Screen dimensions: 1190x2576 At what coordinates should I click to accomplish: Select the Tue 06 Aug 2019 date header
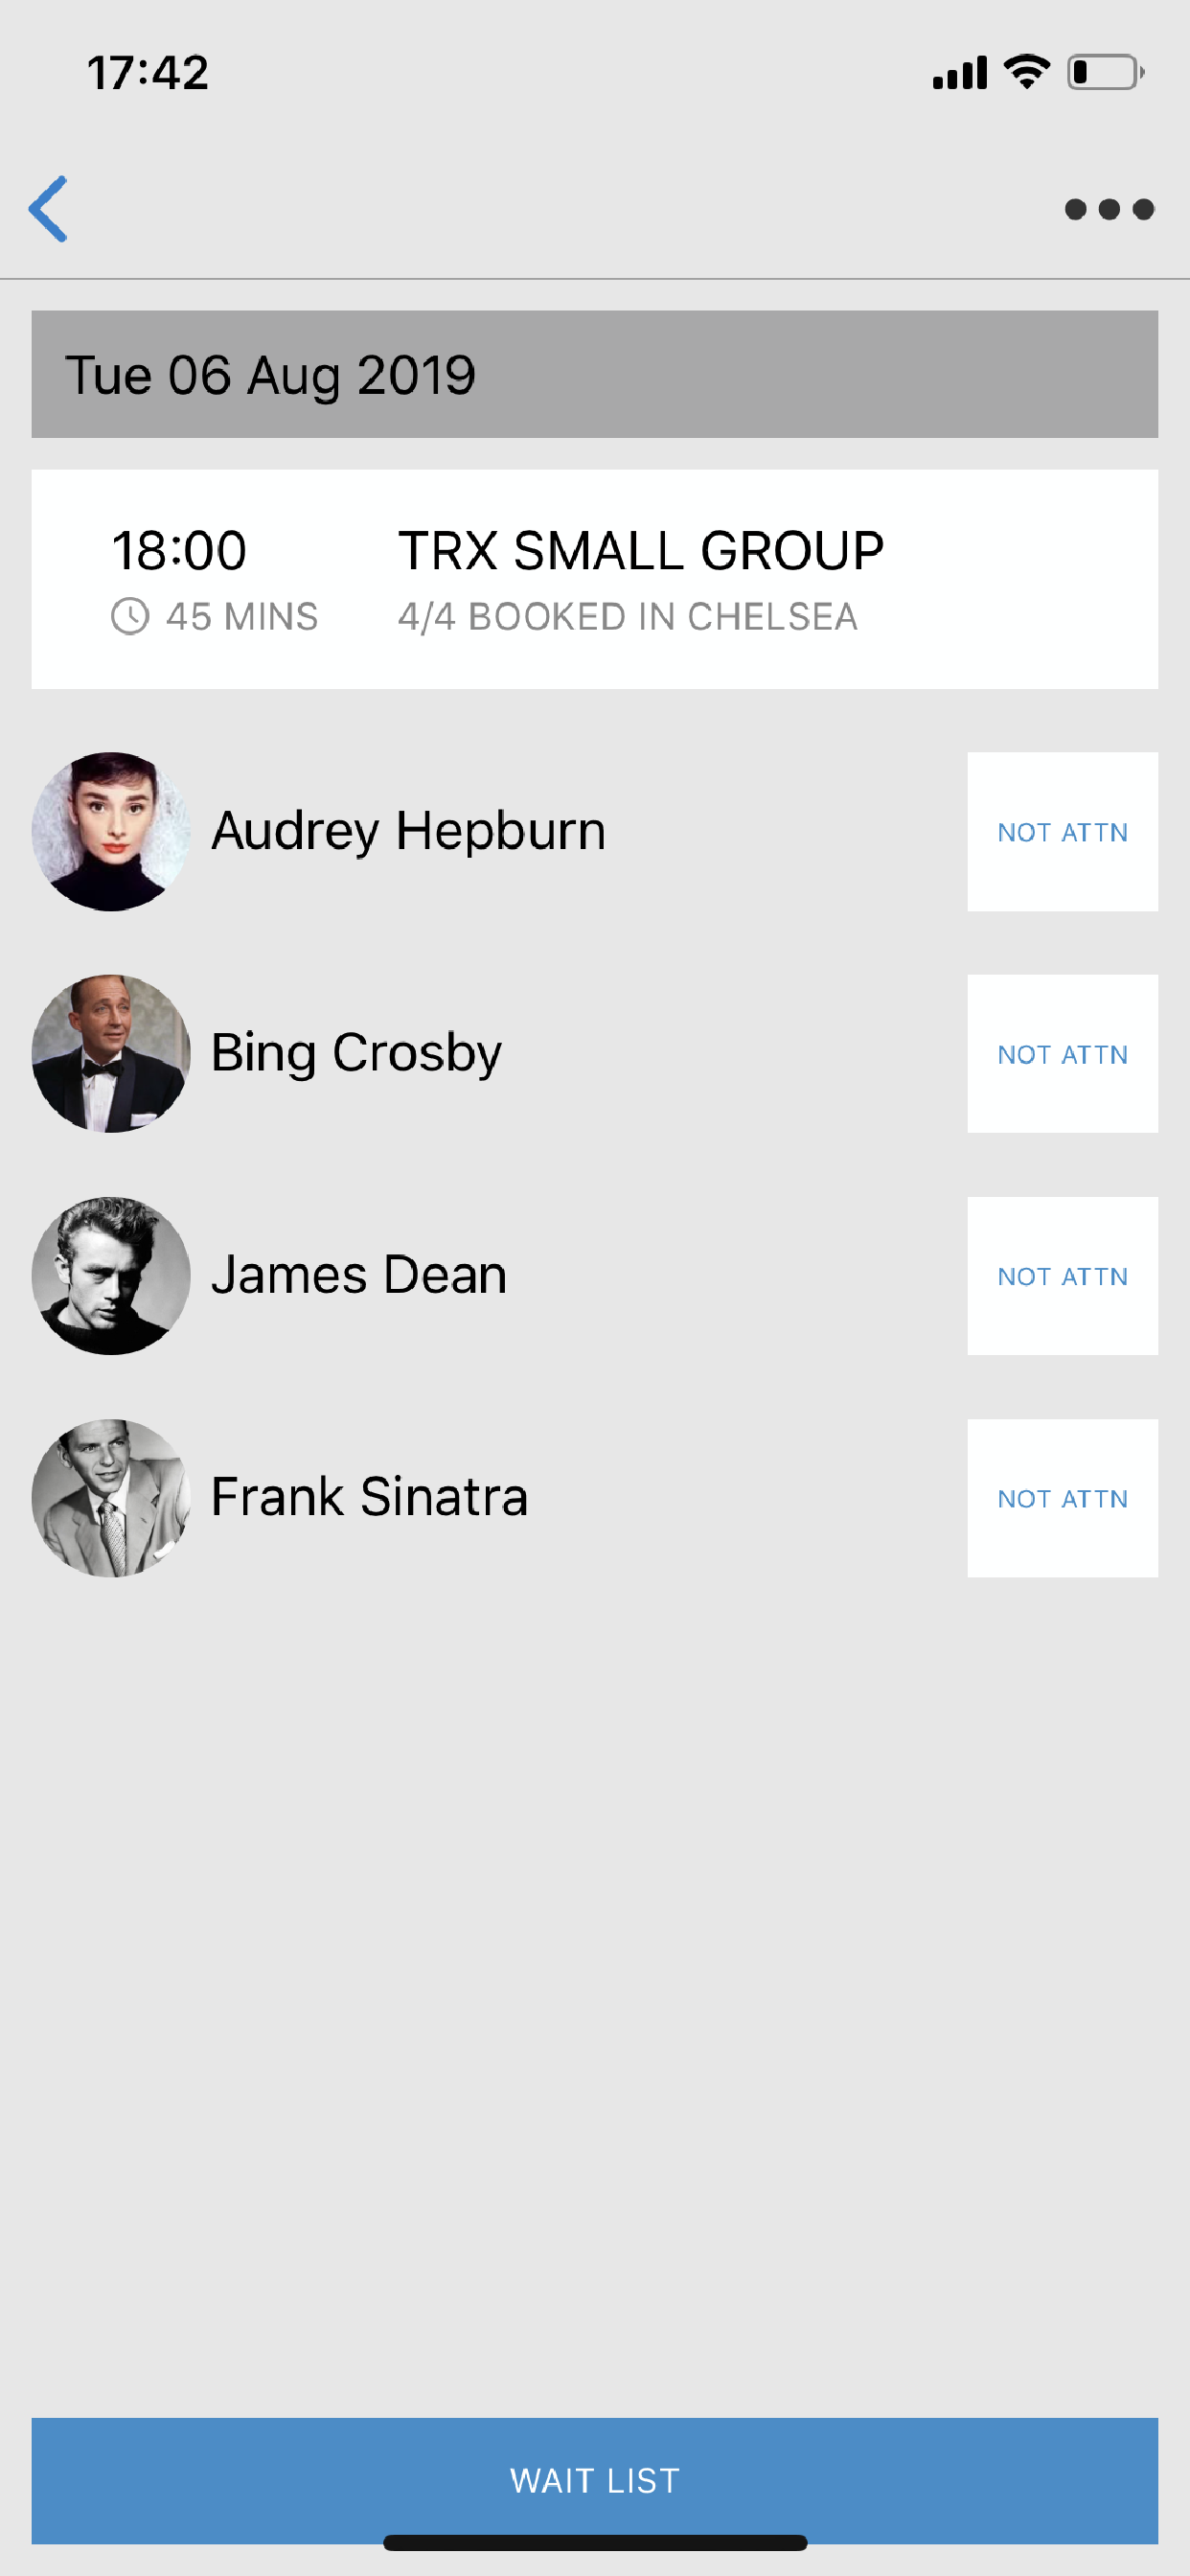(x=595, y=374)
